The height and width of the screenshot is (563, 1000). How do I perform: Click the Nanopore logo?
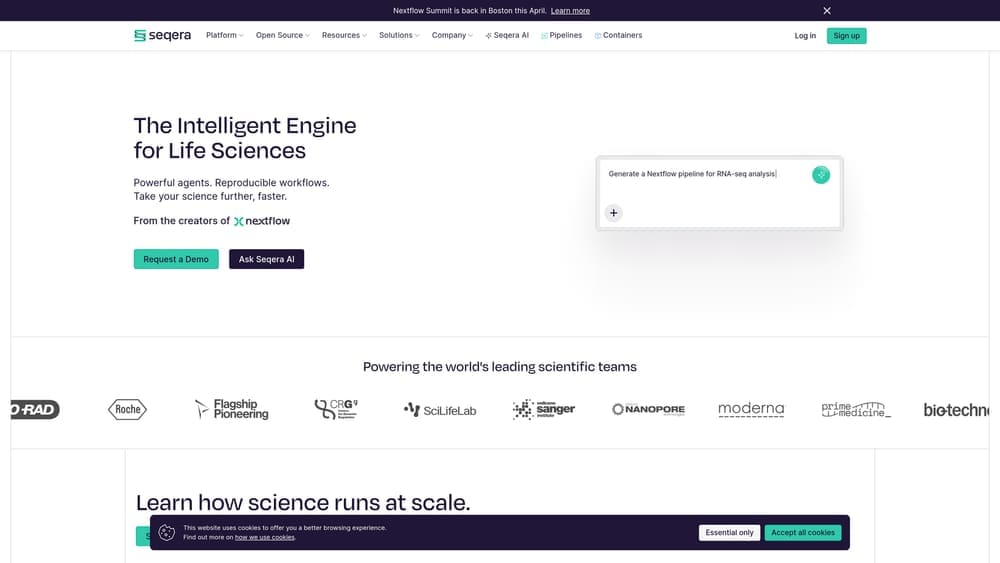coord(648,409)
